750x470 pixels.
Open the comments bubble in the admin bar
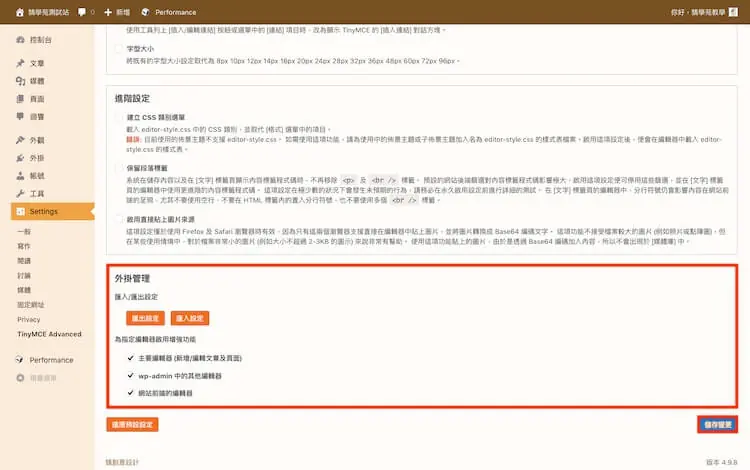82,12
